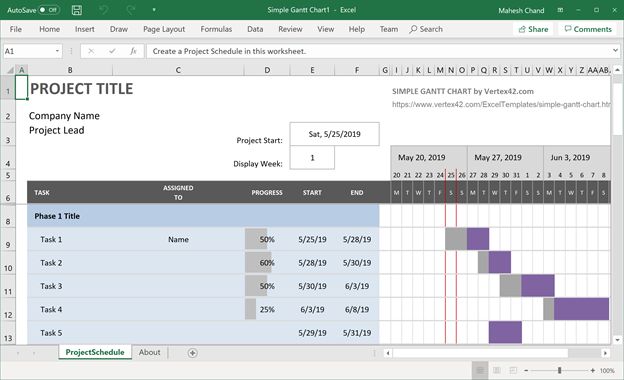Switch to Page Layout view icon
The image size is (624, 380).
pyautogui.click(x=497, y=370)
